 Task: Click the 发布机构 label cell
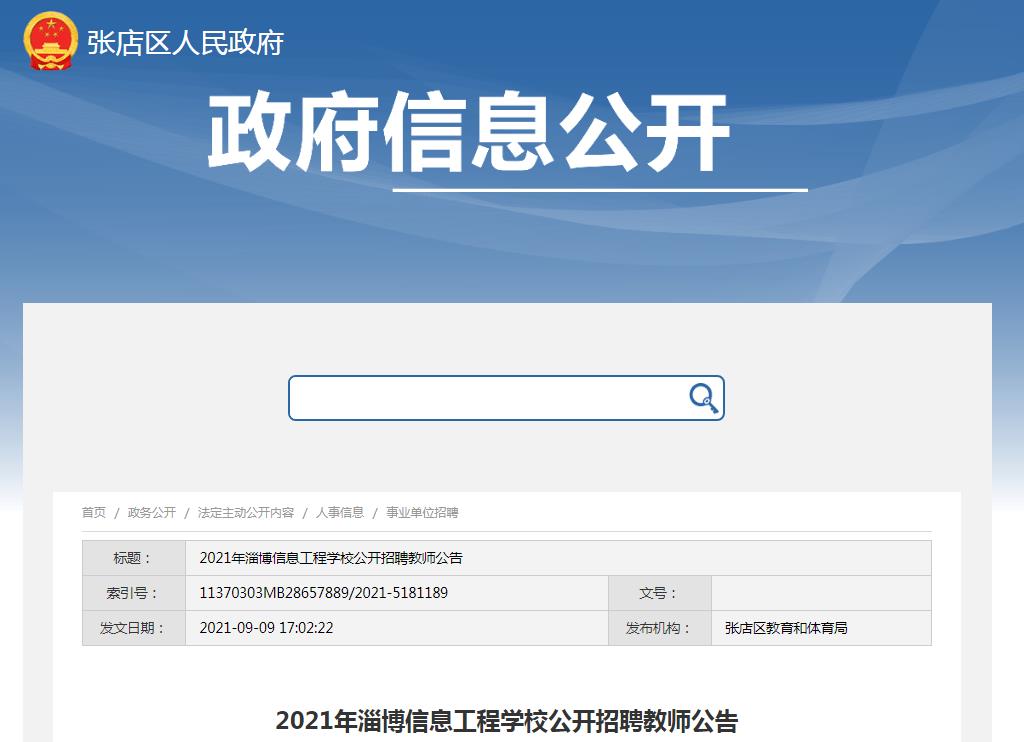point(660,628)
